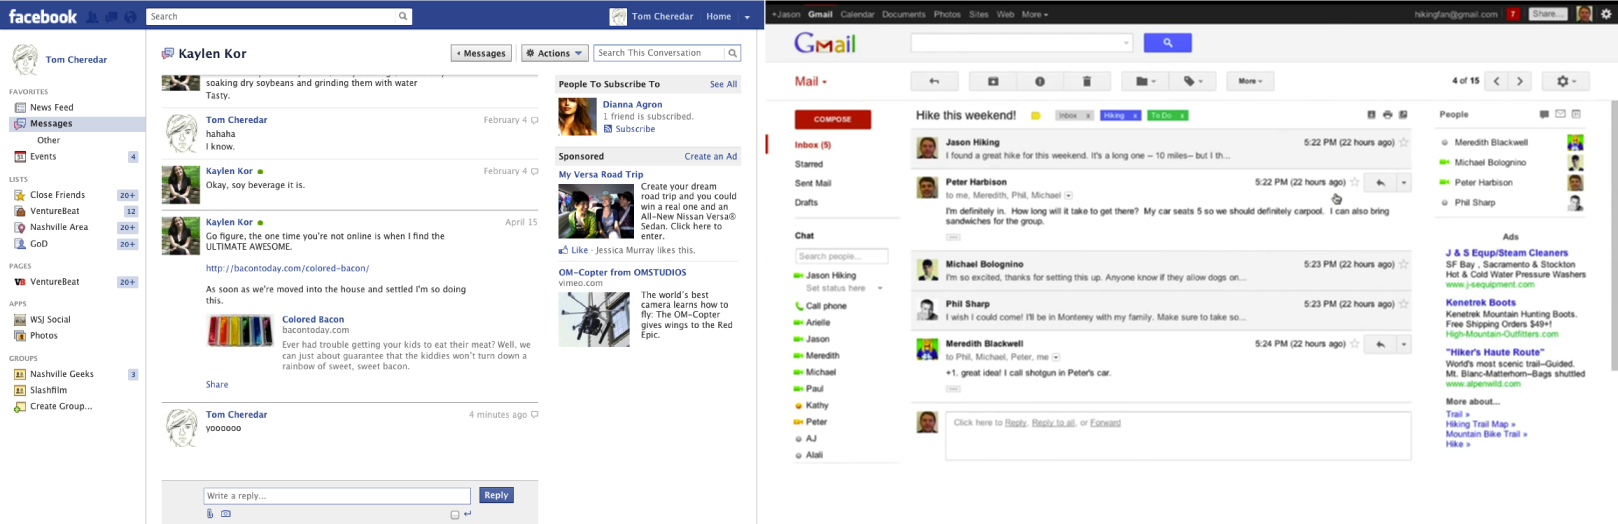Print the Hike this weekend conversation
Image resolution: width=1618 pixels, height=524 pixels.
(x=1387, y=115)
